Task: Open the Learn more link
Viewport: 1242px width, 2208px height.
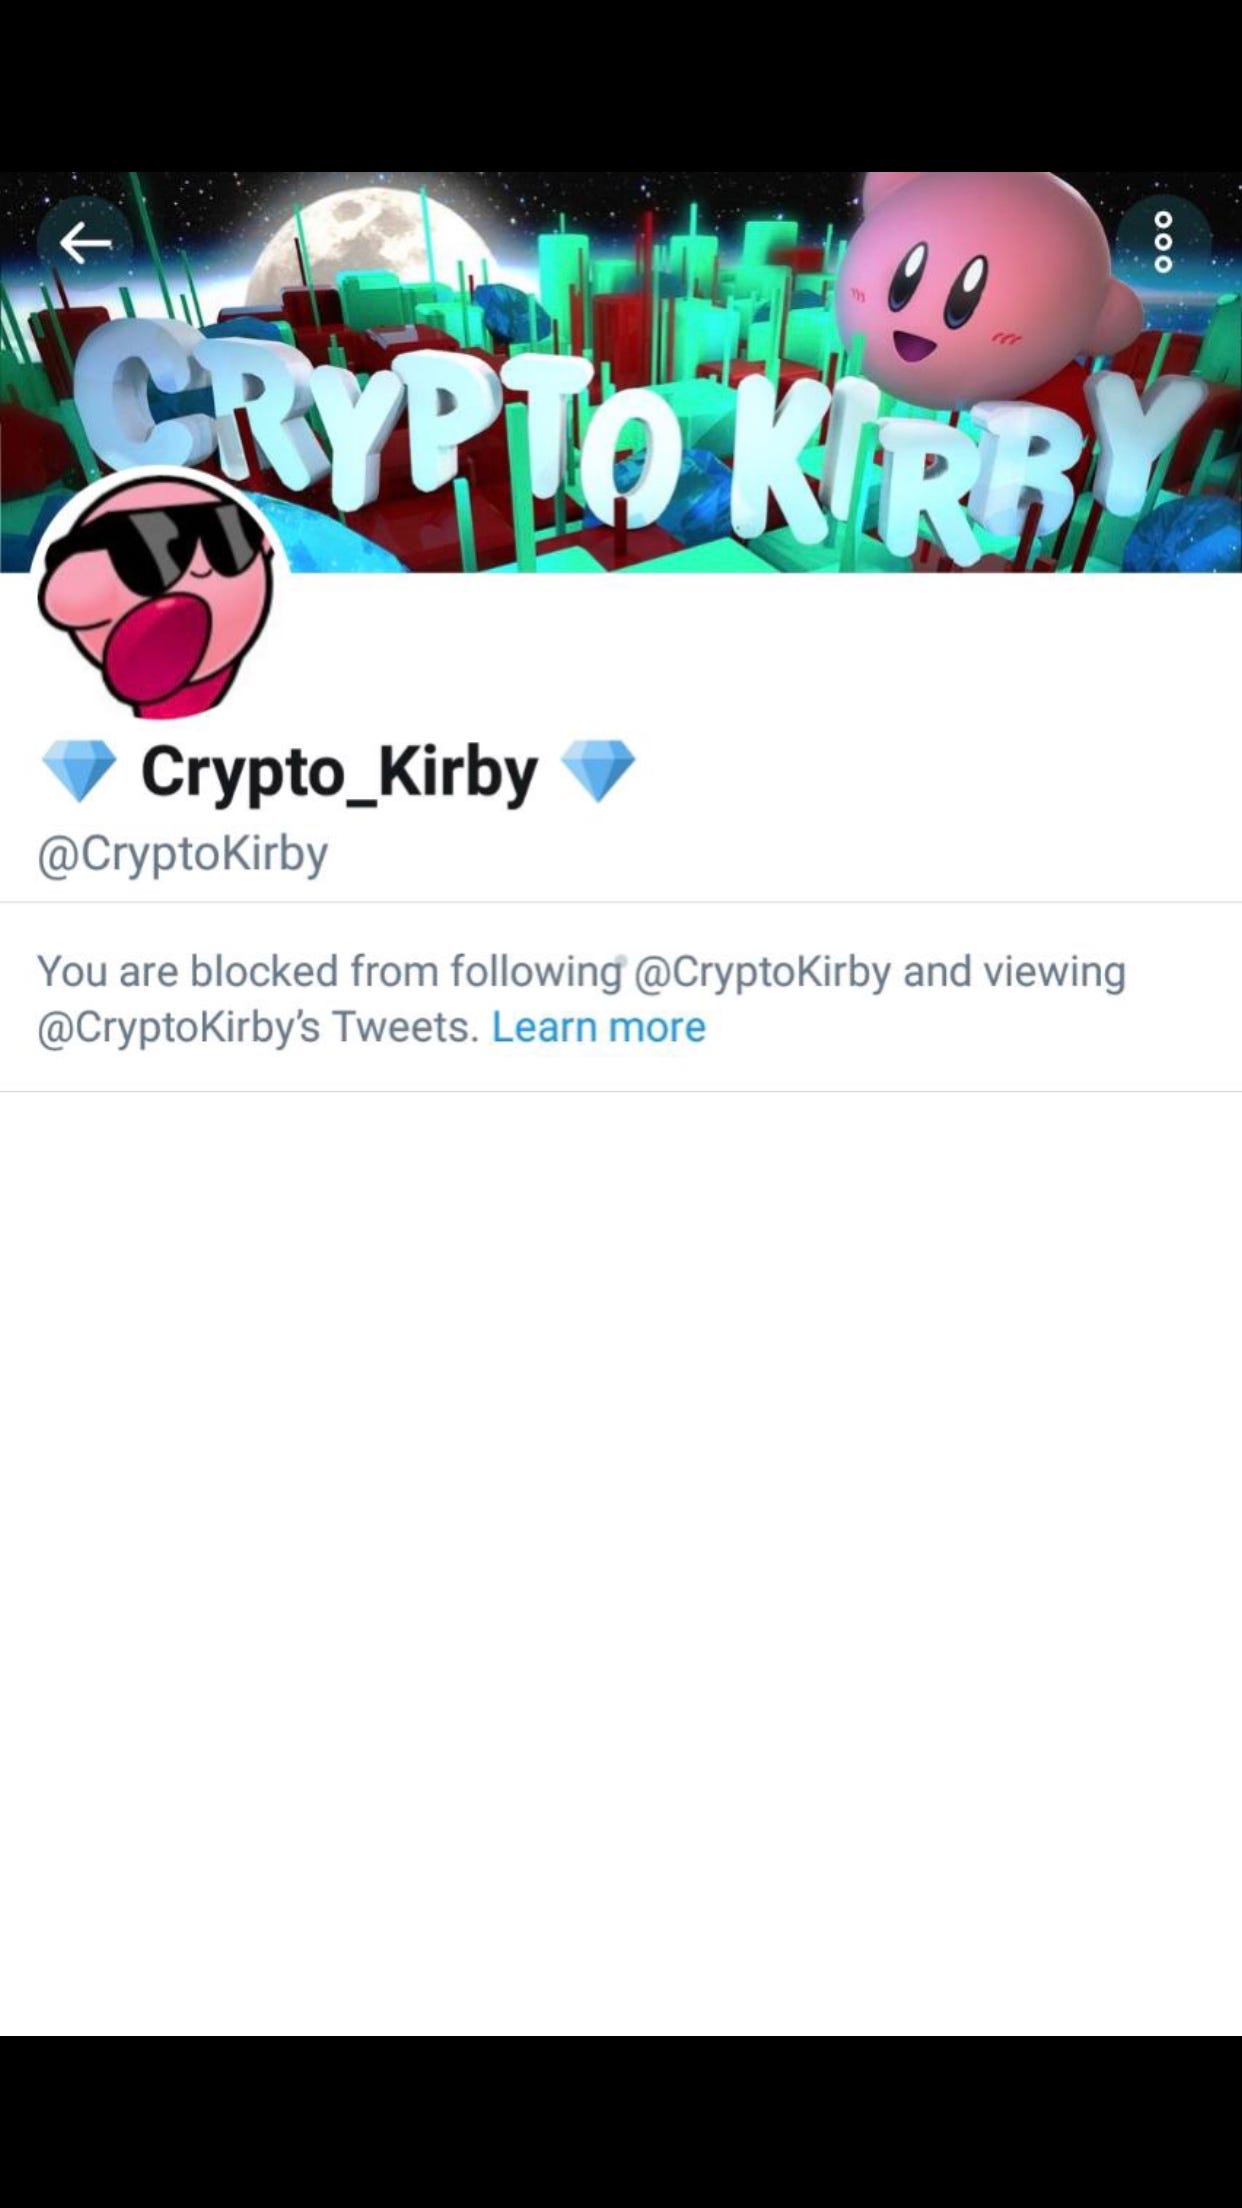Action: (598, 1027)
